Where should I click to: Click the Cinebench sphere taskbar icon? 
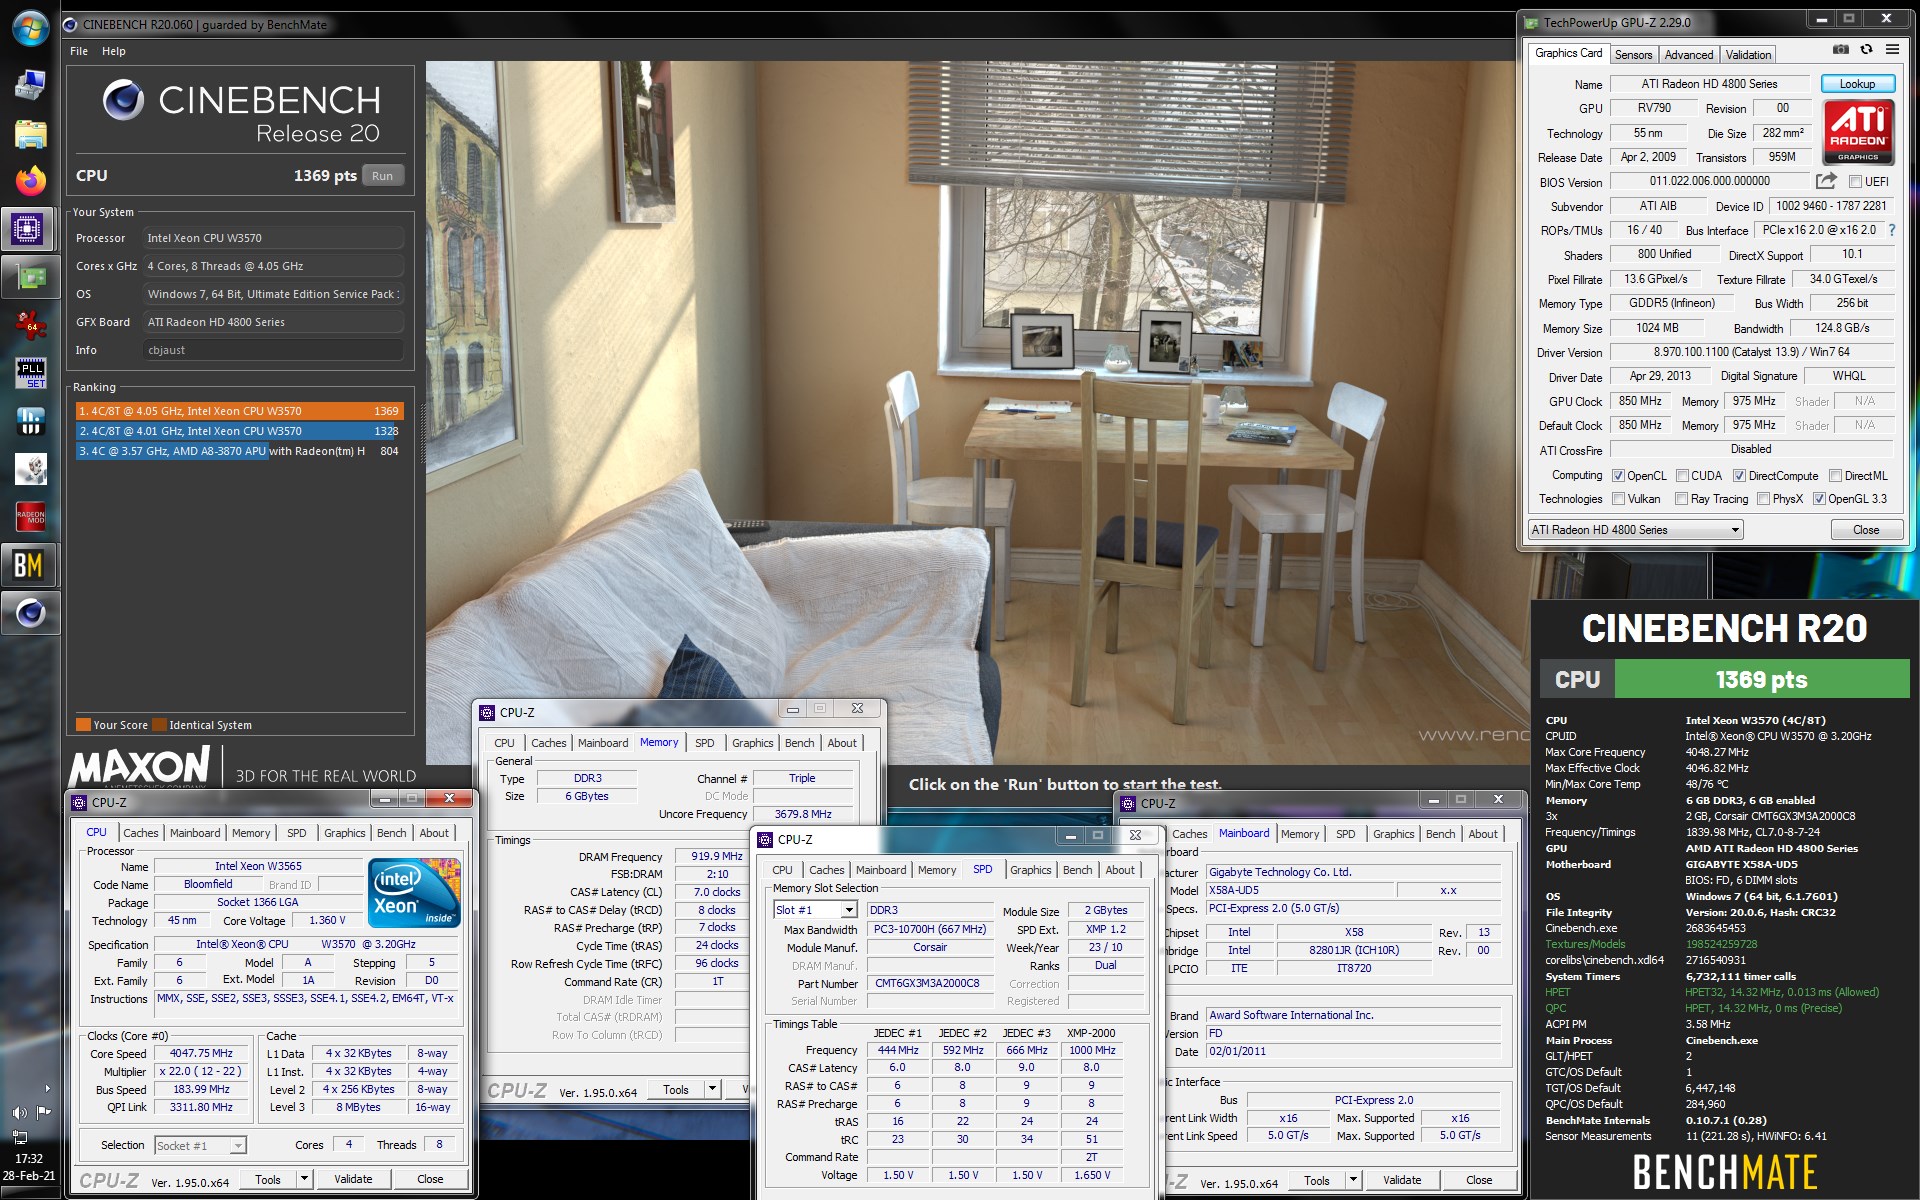point(30,613)
